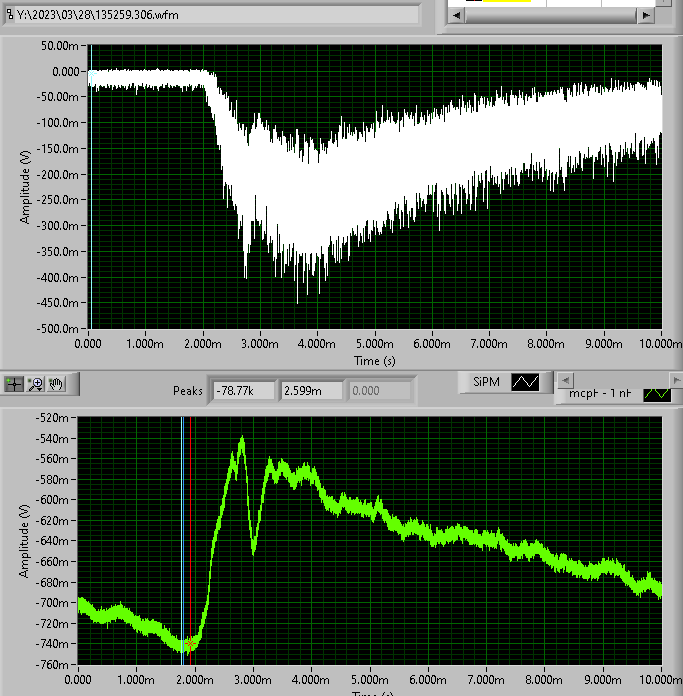Viewport: 683px width, 696px height.
Task: Click the greyed Peaks field showing 0.000
Action: click(379, 391)
